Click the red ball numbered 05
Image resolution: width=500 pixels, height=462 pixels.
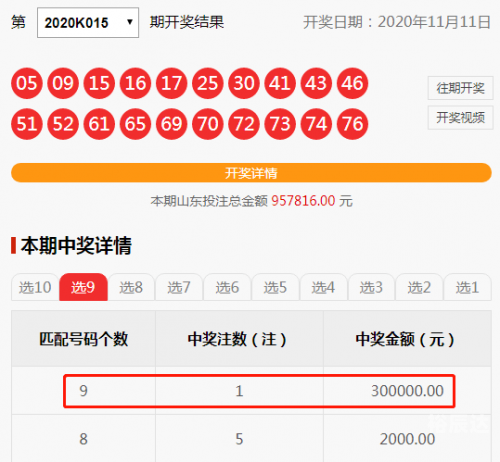point(27,83)
